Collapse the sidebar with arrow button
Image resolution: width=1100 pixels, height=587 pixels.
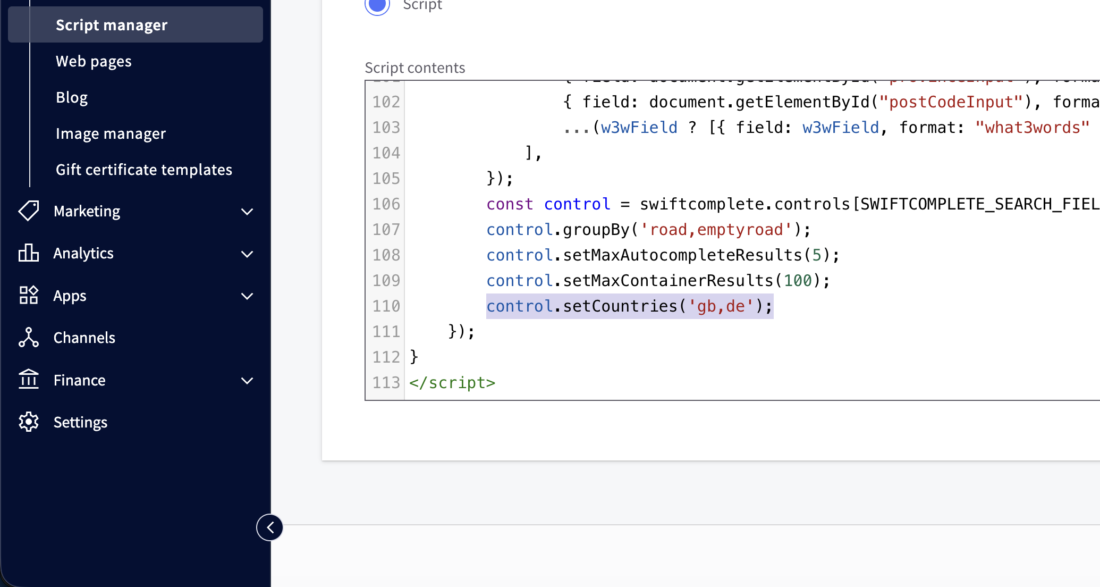pyautogui.click(x=270, y=527)
